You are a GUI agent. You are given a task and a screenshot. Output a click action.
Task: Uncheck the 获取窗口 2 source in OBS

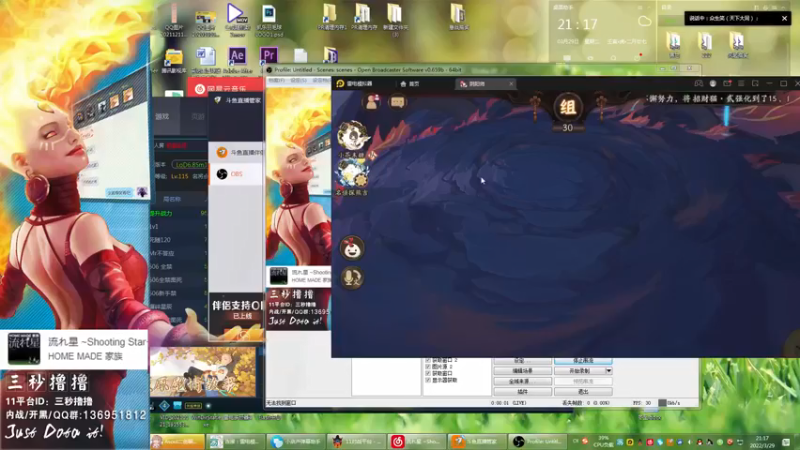click(428, 360)
